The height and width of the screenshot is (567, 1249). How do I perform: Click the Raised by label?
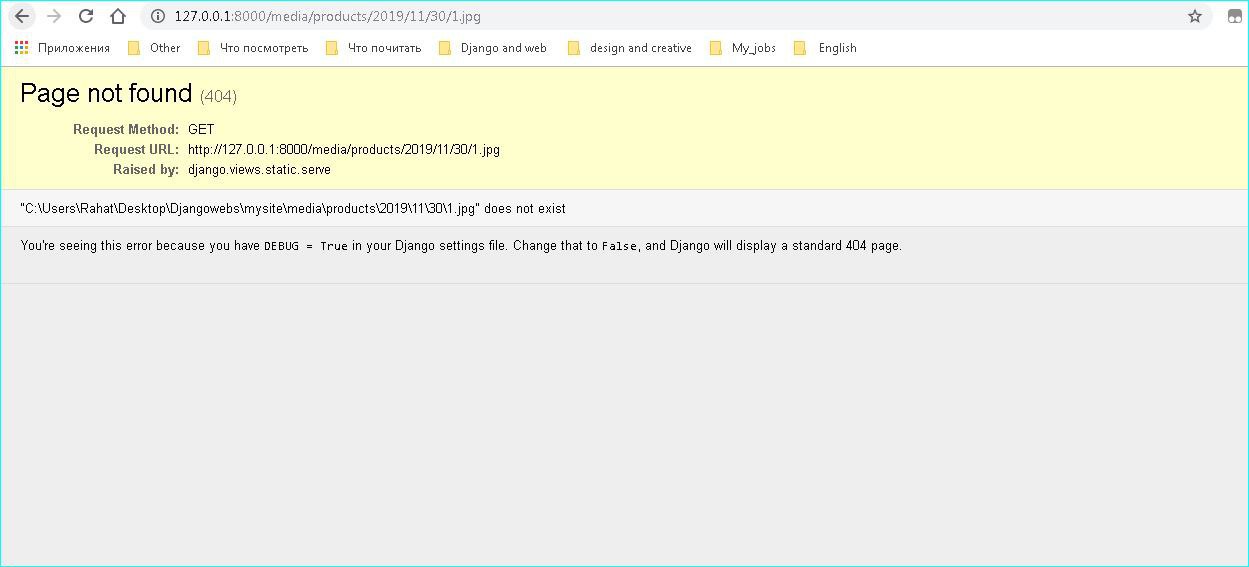146,170
